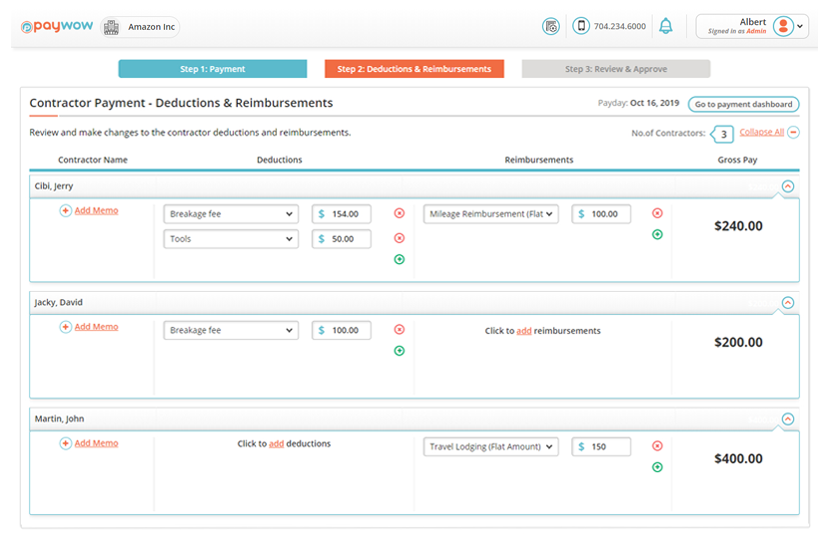The width and height of the screenshot is (827, 539).
Task: Open Mileage Reimbursement dropdown for Cibi, Jerry
Action: pos(491,214)
